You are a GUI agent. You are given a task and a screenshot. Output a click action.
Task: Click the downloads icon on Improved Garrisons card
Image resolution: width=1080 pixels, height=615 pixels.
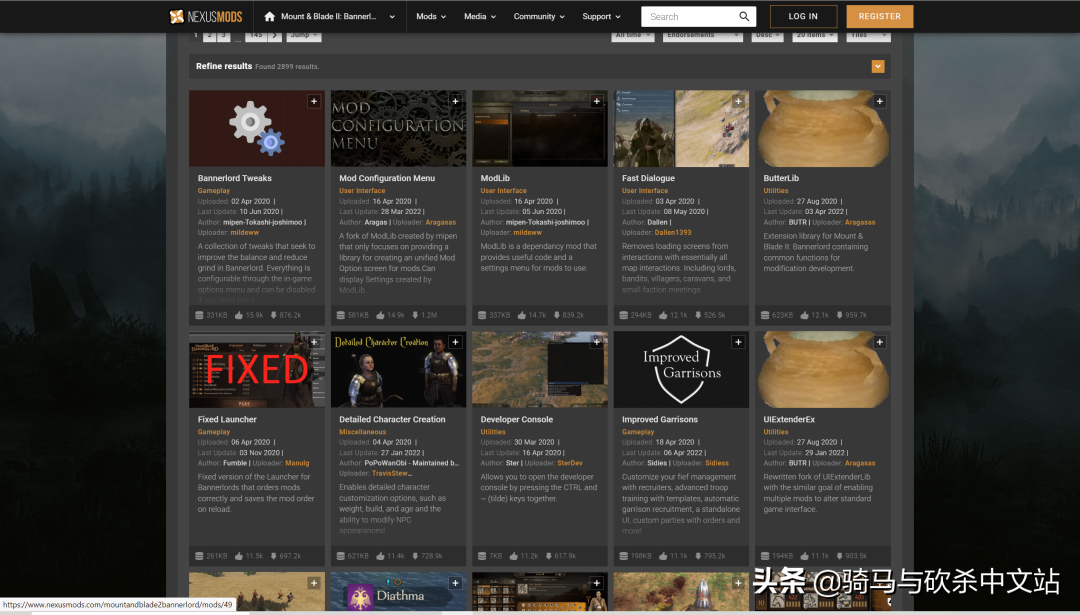(x=698, y=556)
